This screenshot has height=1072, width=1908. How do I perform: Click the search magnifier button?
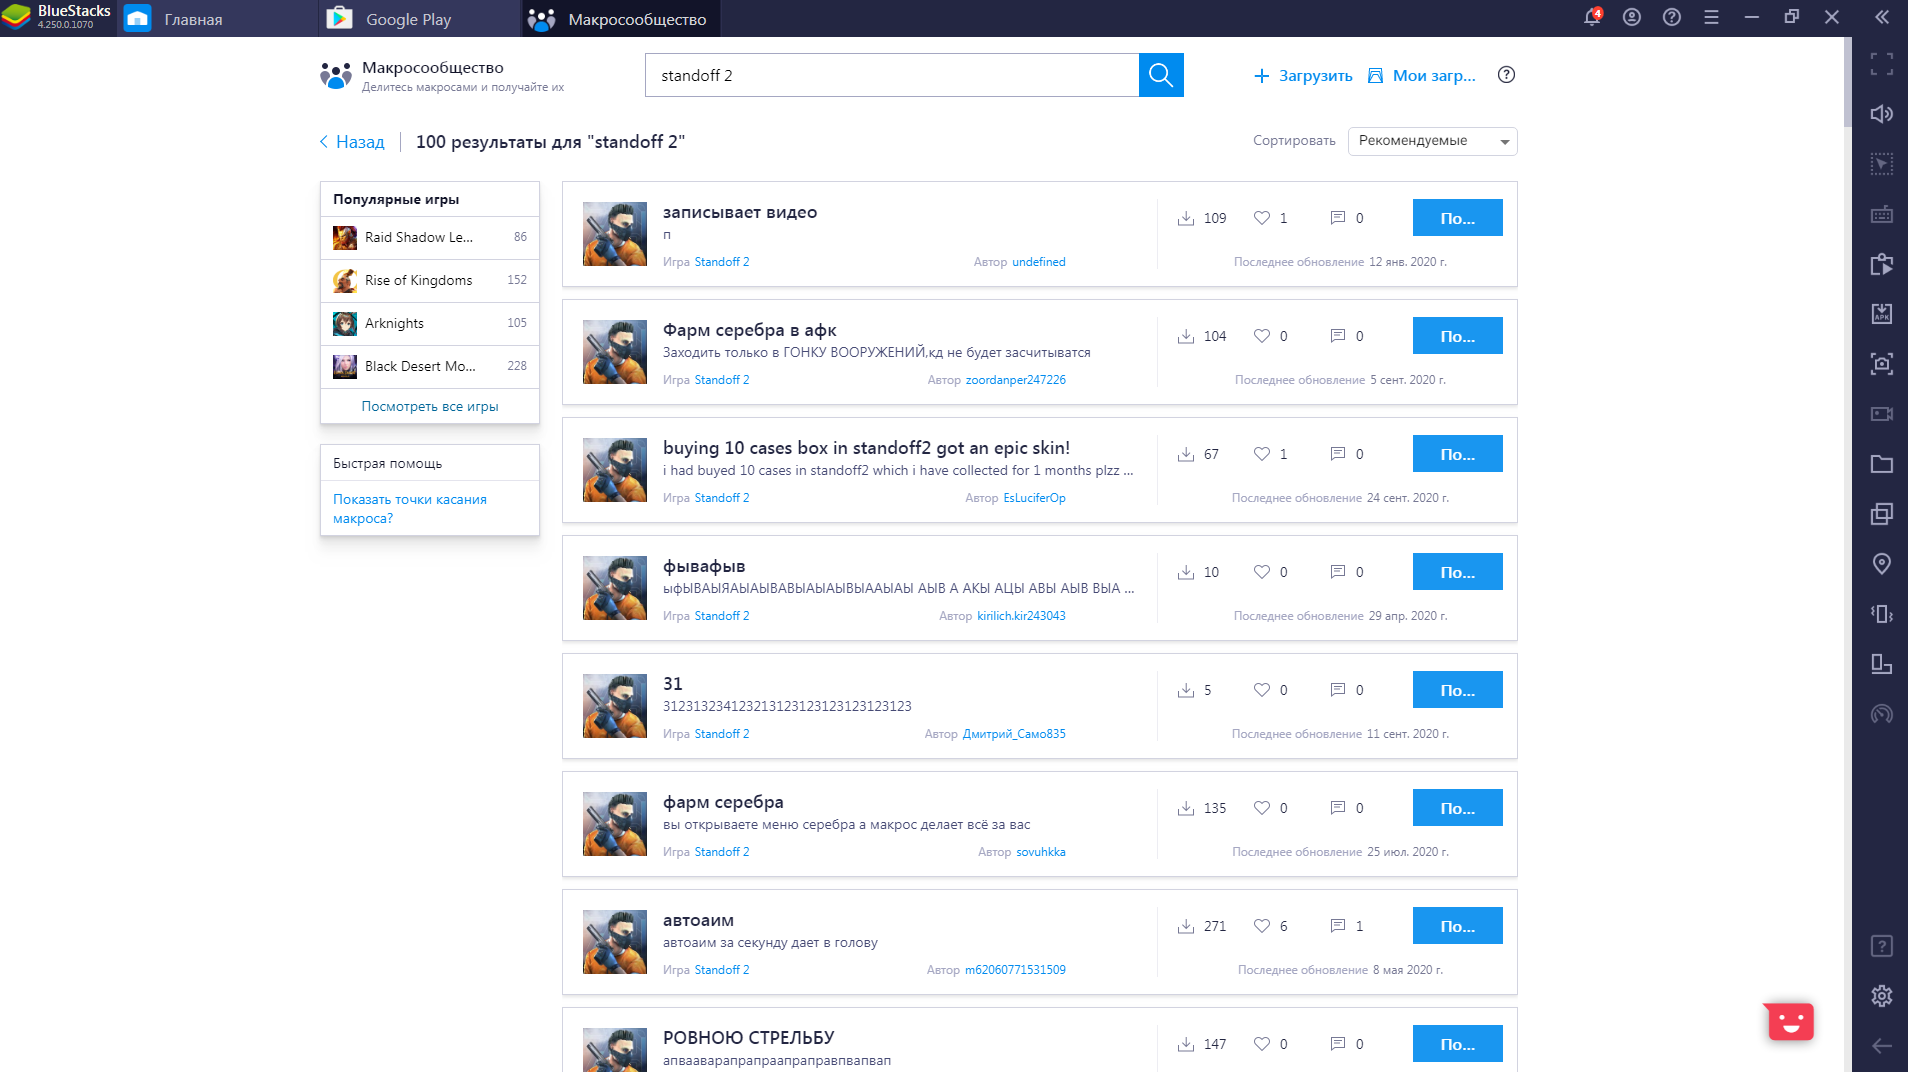(x=1161, y=75)
